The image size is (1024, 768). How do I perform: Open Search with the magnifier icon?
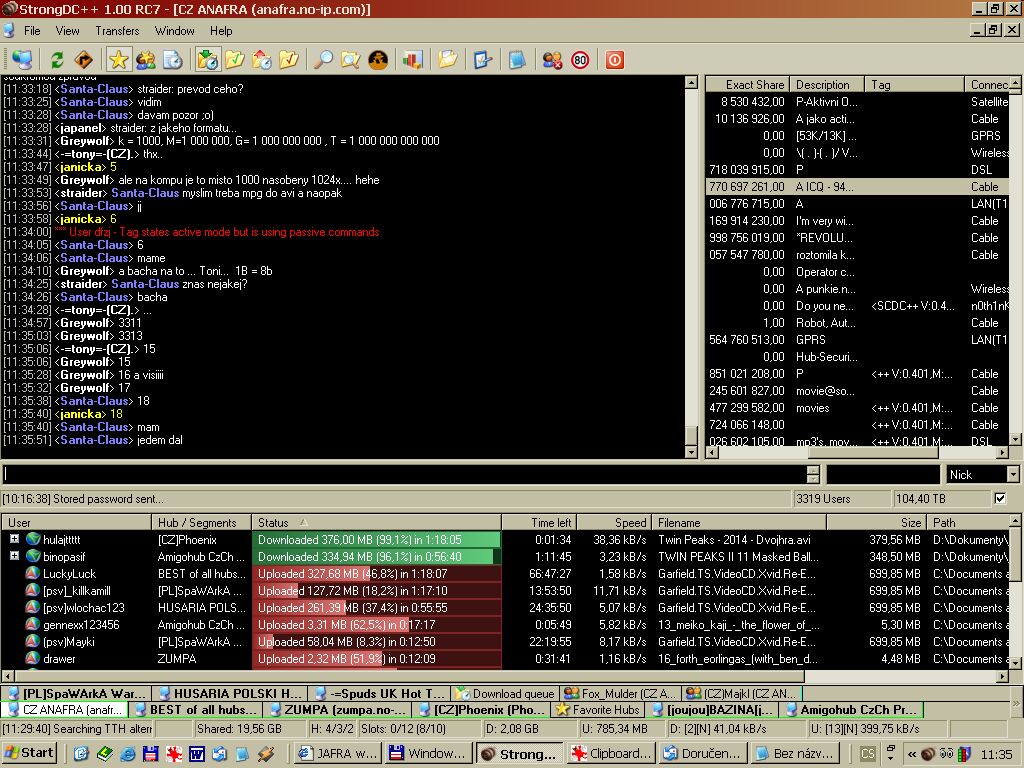coord(323,60)
